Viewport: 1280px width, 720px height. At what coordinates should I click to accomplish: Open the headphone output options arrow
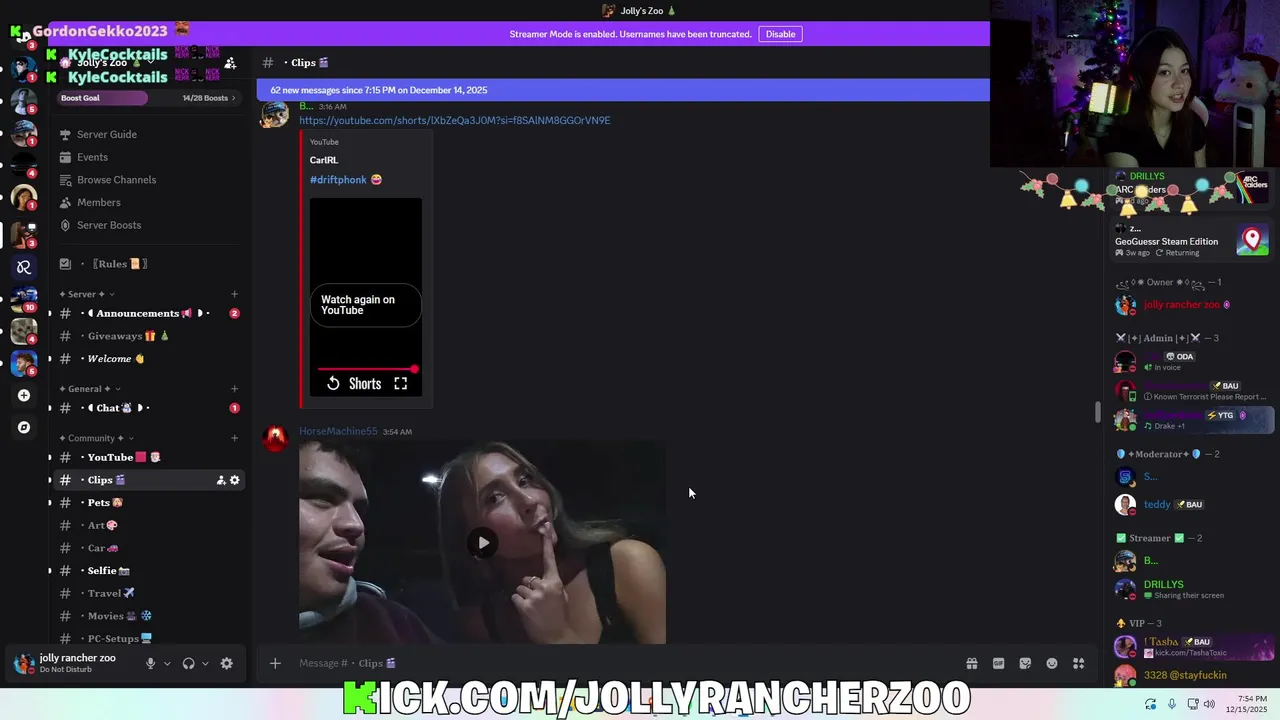tap(205, 663)
